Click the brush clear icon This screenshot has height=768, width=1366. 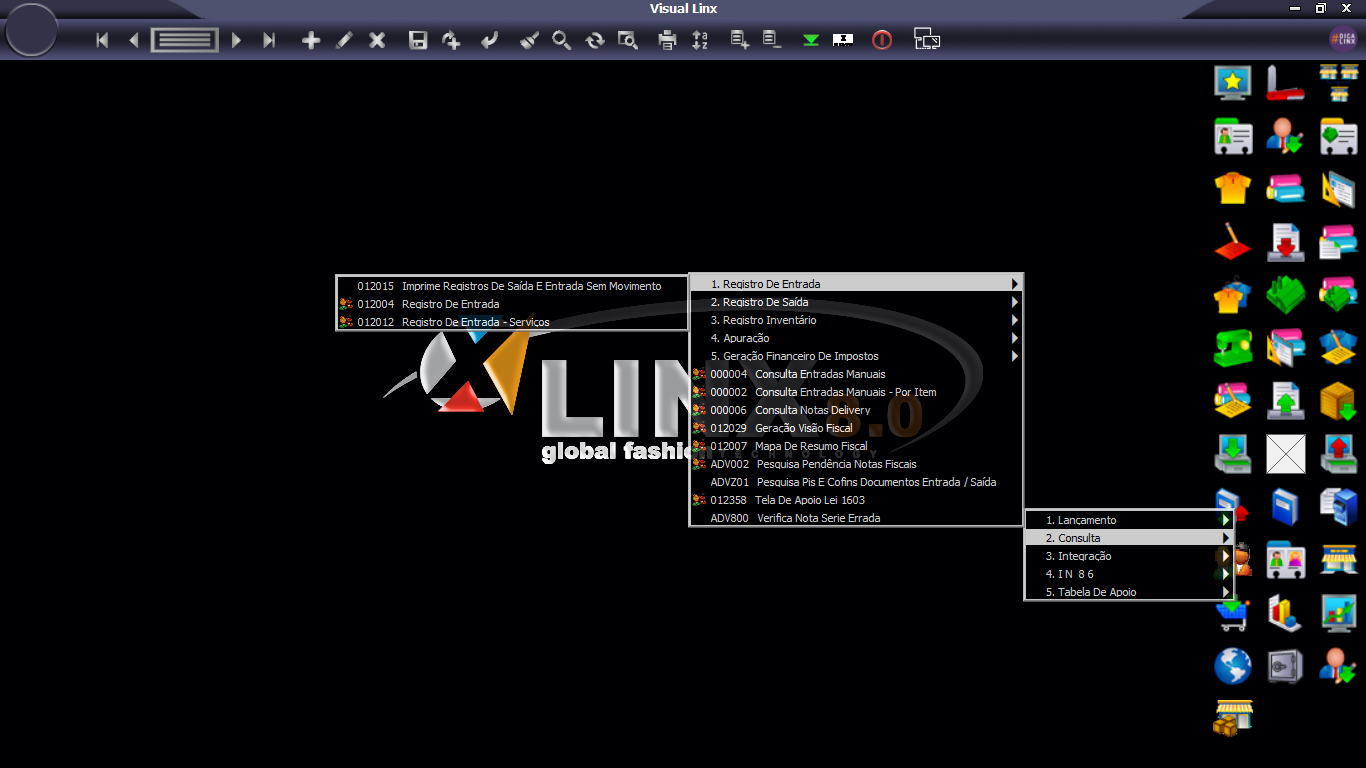pyautogui.click(x=529, y=40)
